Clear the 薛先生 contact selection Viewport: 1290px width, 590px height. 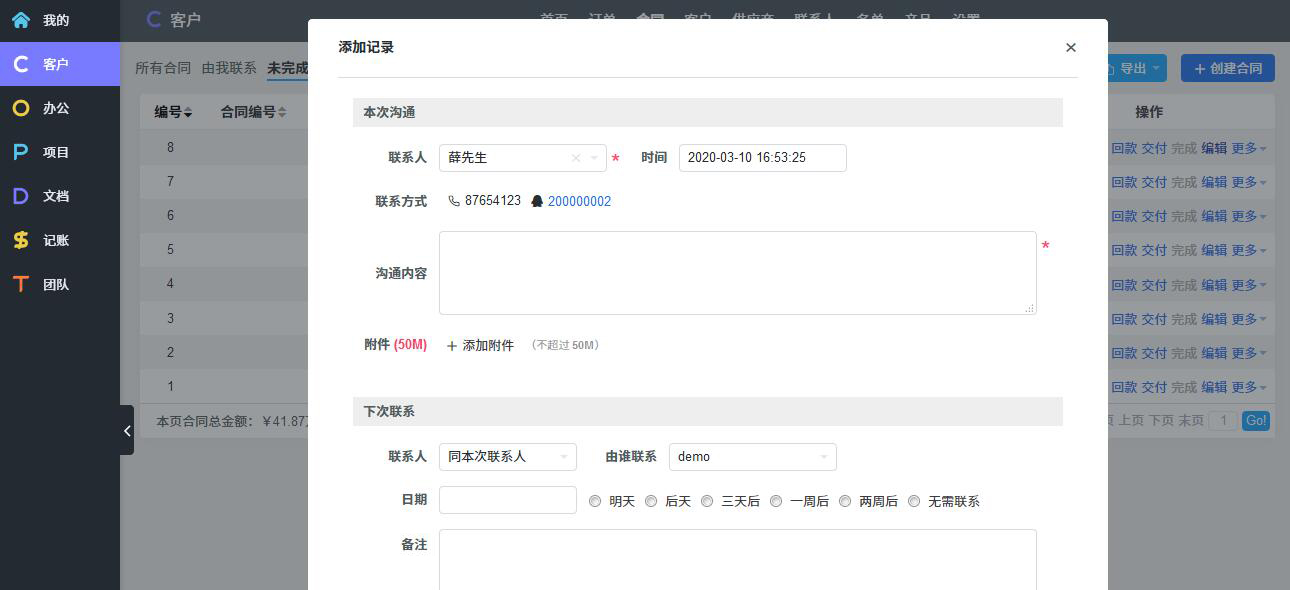point(576,158)
